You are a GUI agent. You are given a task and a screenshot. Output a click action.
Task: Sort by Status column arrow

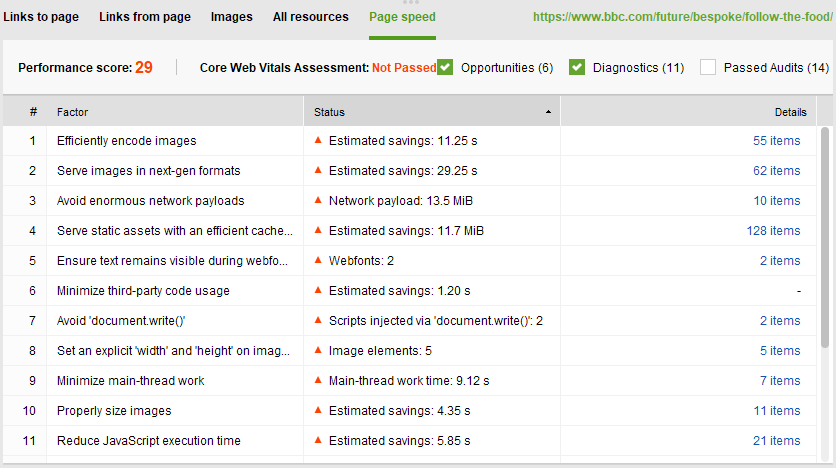(x=548, y=112)
